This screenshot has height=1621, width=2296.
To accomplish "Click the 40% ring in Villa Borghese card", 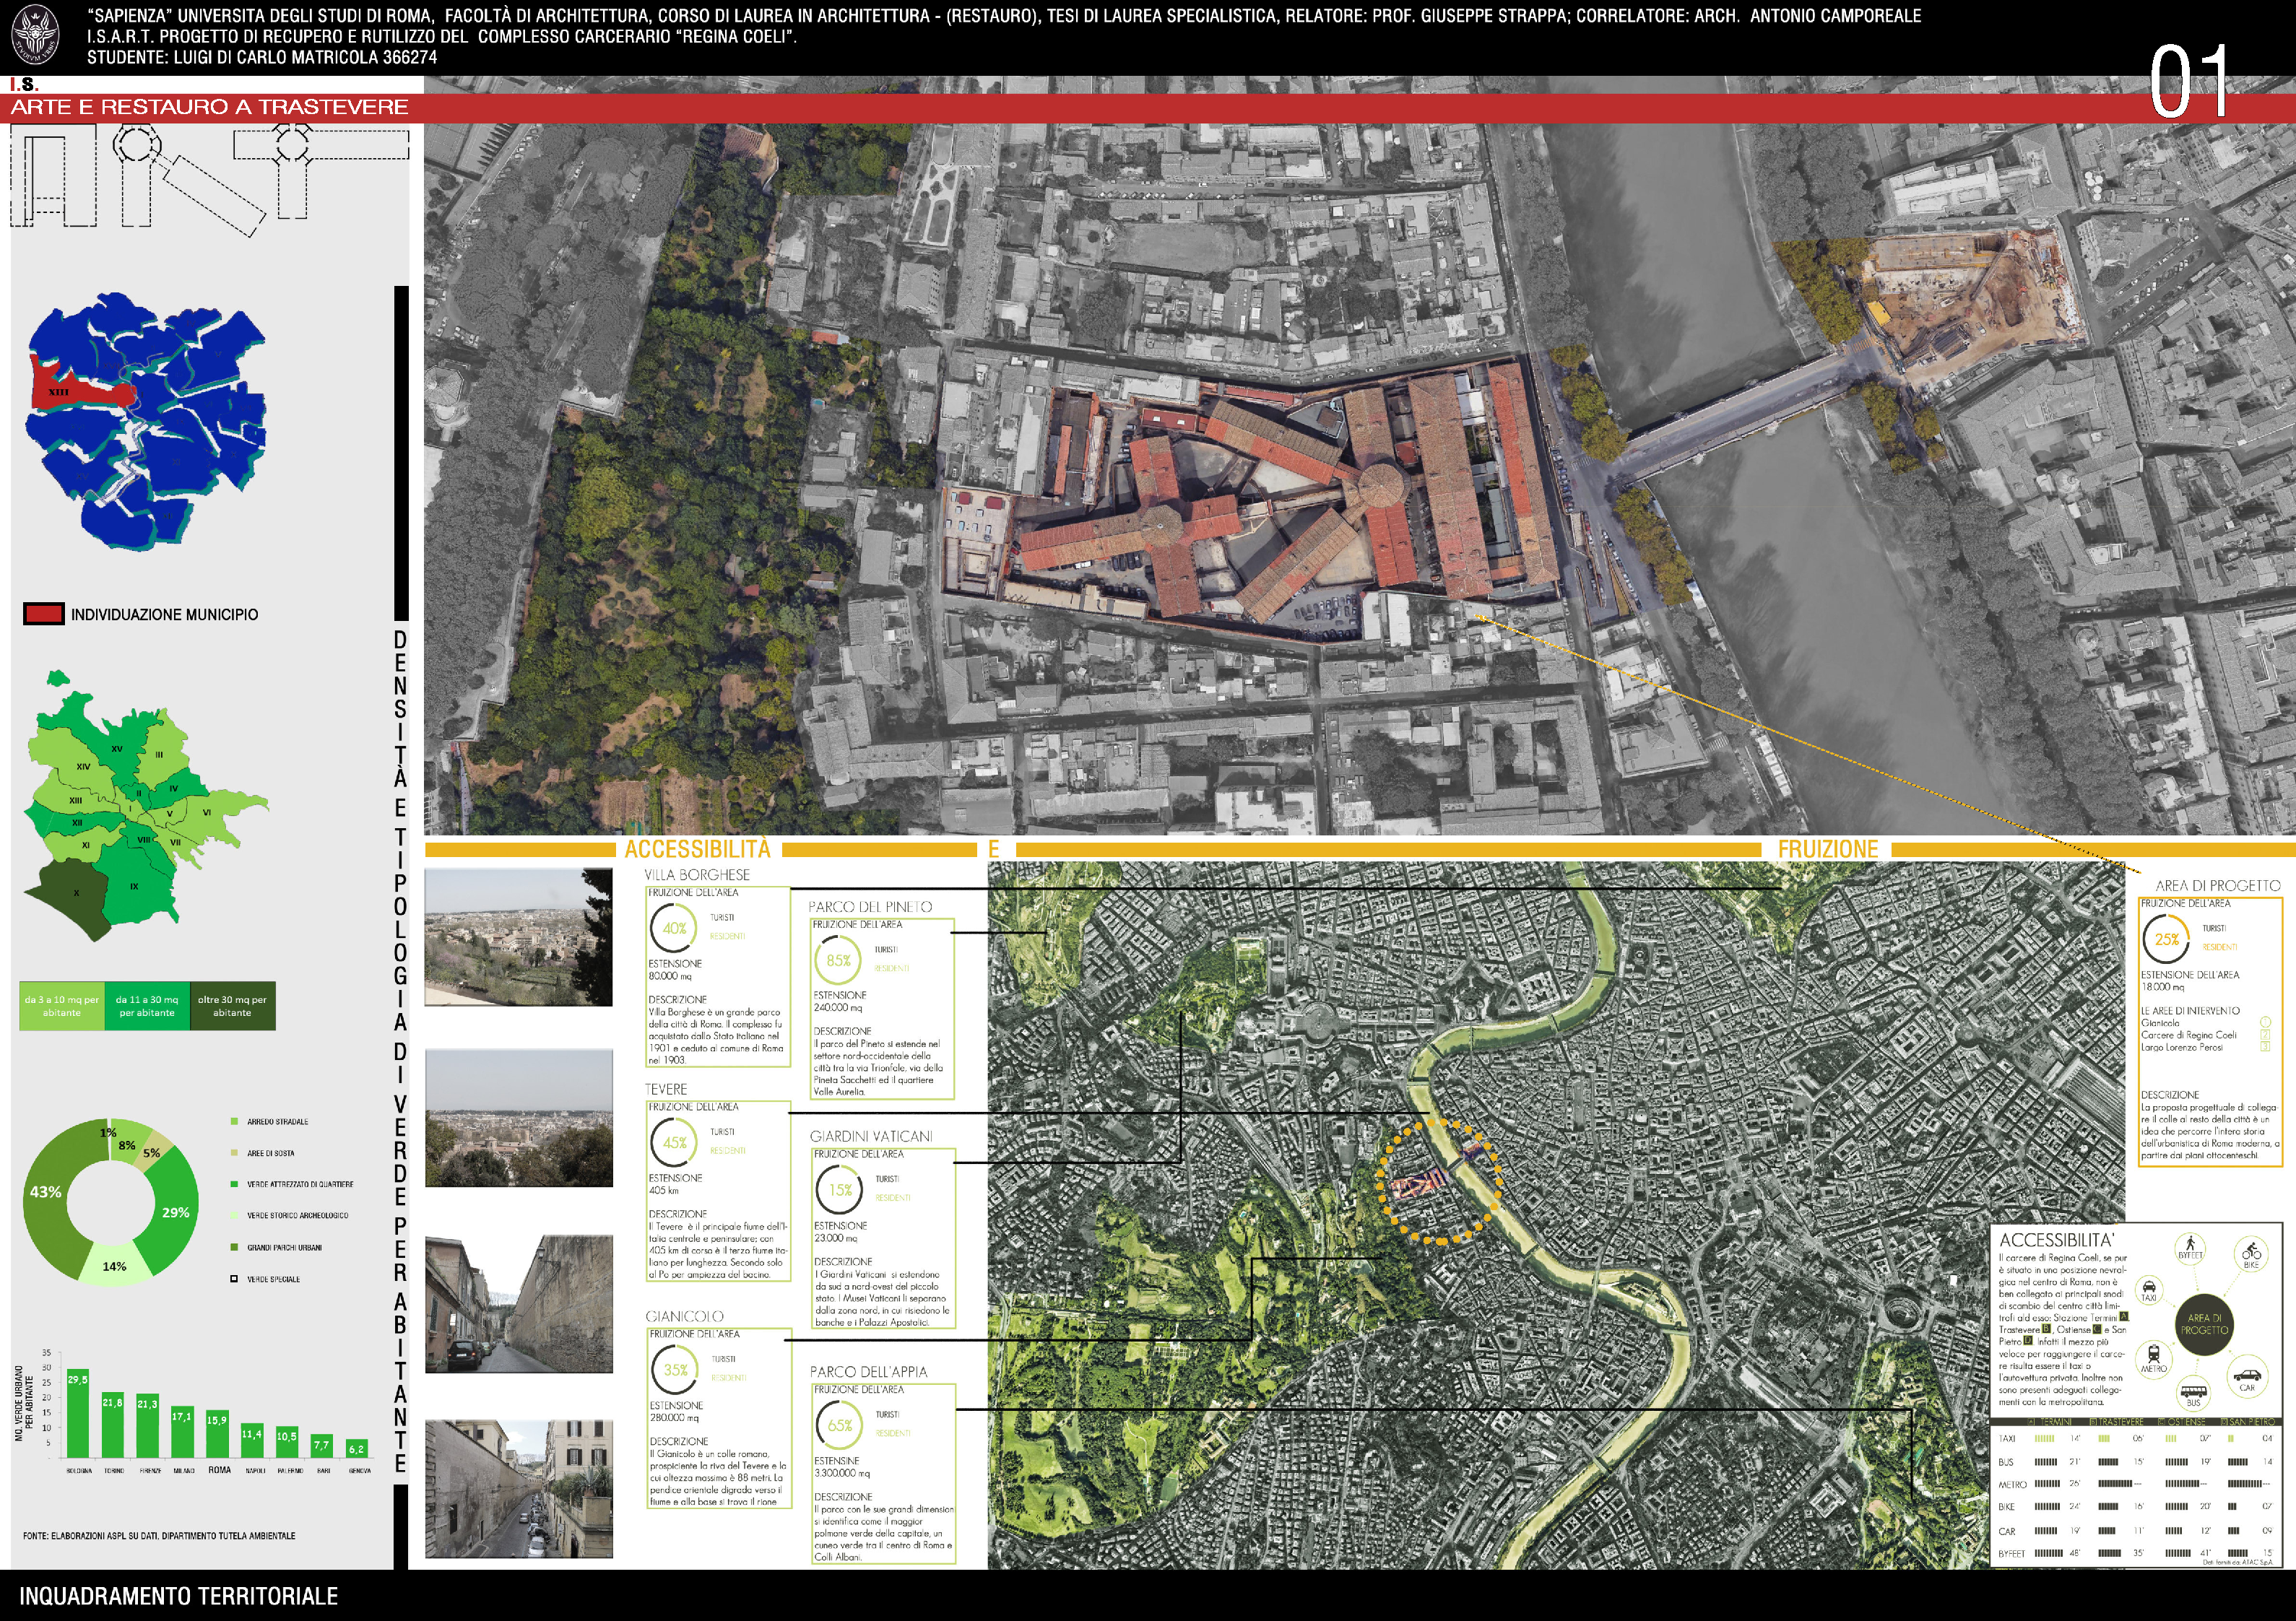I will [x=675, y=929].
